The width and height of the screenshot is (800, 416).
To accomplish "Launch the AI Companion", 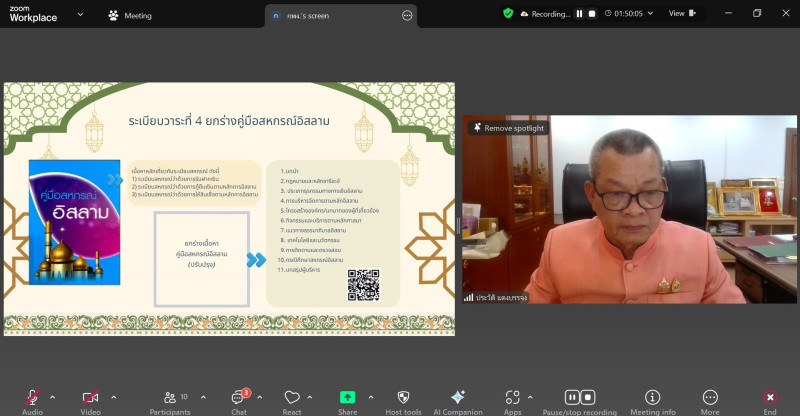I will point(458,397).
